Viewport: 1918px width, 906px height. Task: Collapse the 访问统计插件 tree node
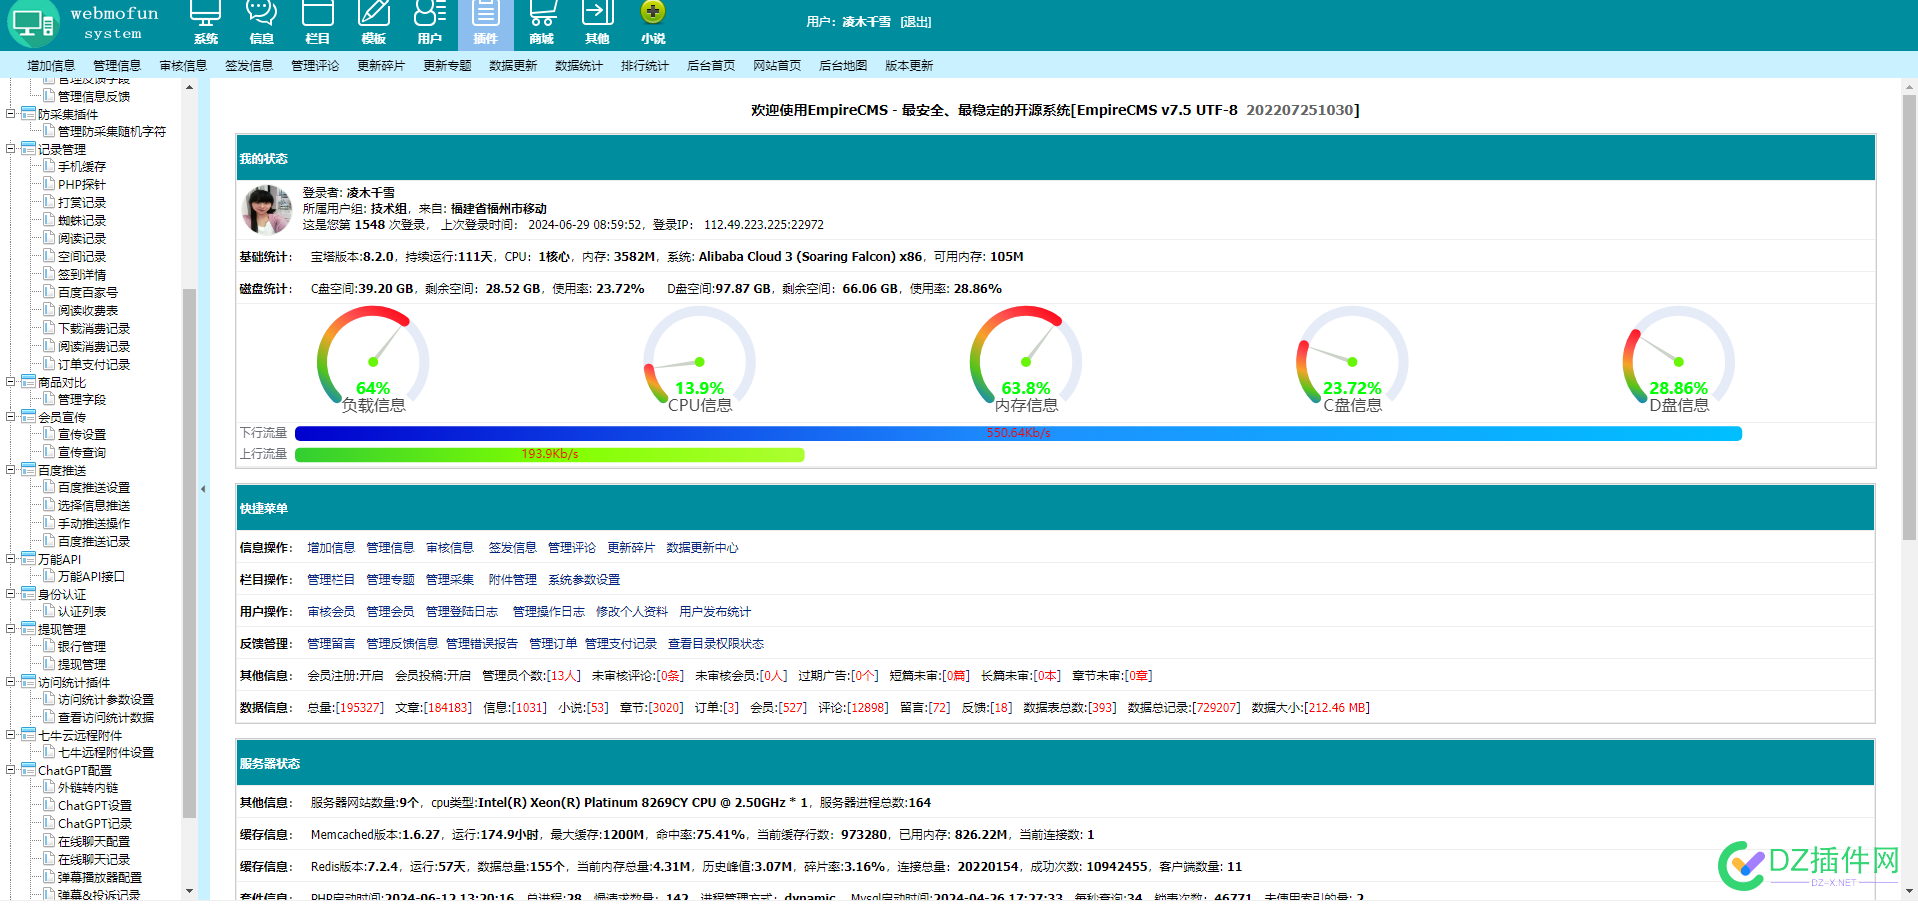11,681
